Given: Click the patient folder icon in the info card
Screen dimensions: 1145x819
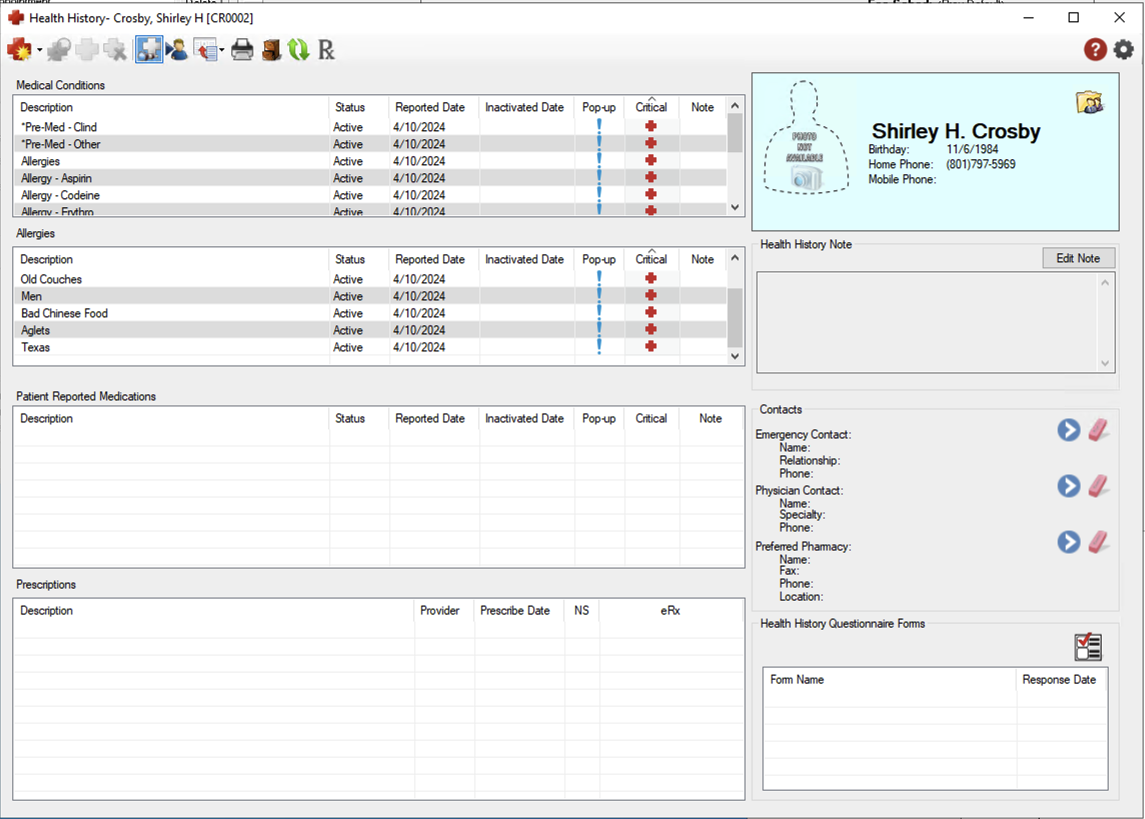Looking at the screenshot, I should coord(1088,102).
